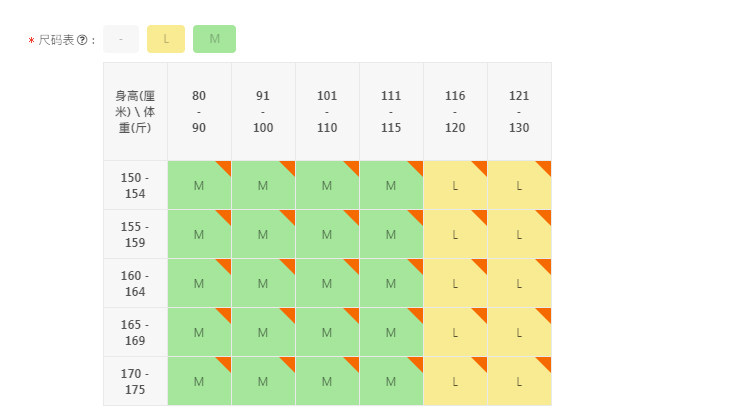This screenshot has width=750, height=420.
Task: Select the gray dash size swatch
Action: click(121, 39)
